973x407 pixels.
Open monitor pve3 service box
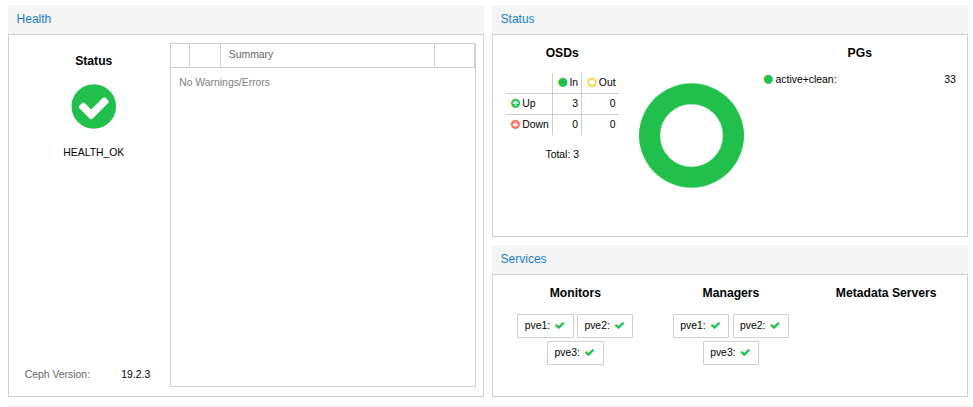575,353
